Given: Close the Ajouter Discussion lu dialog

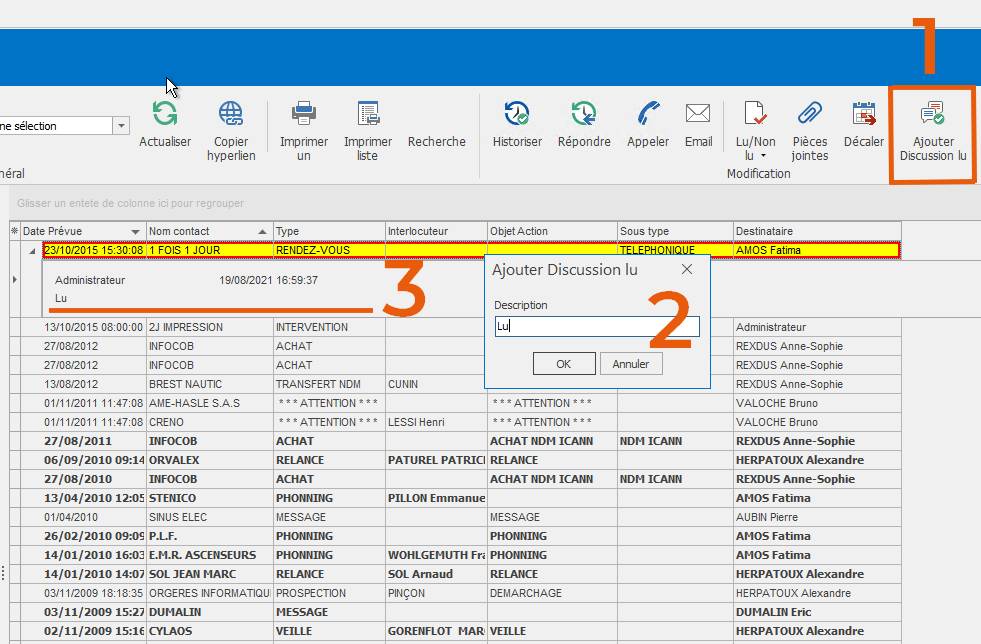Looking at the screenshot, I should click(x=687, y=269).
